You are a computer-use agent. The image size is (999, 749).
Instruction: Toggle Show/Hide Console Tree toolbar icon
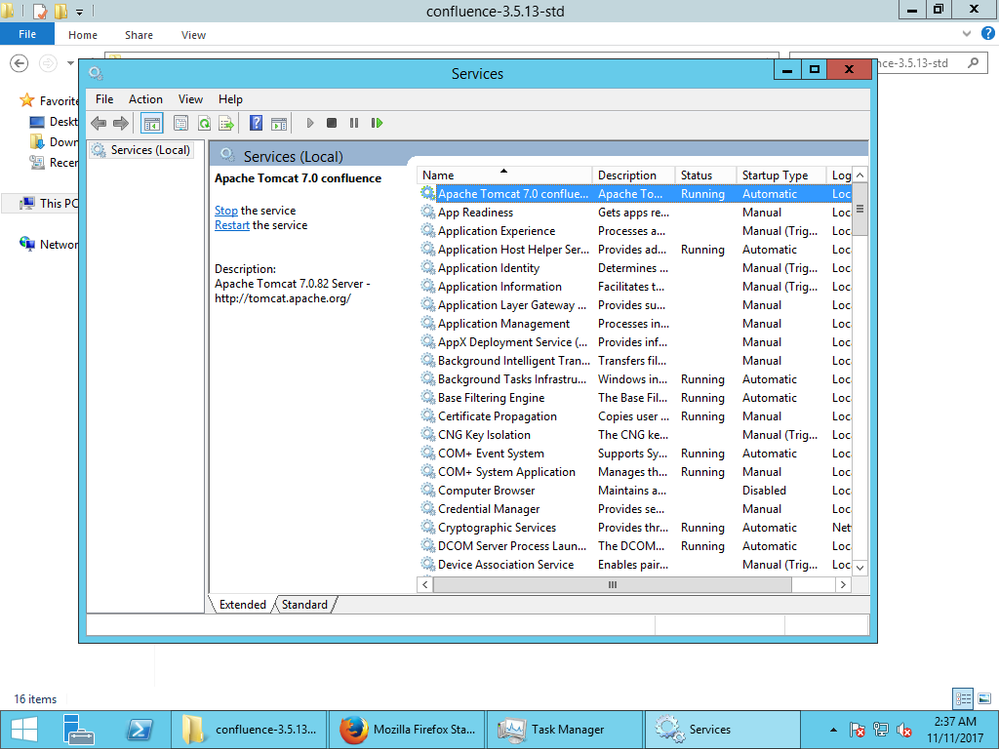point(152,123)
